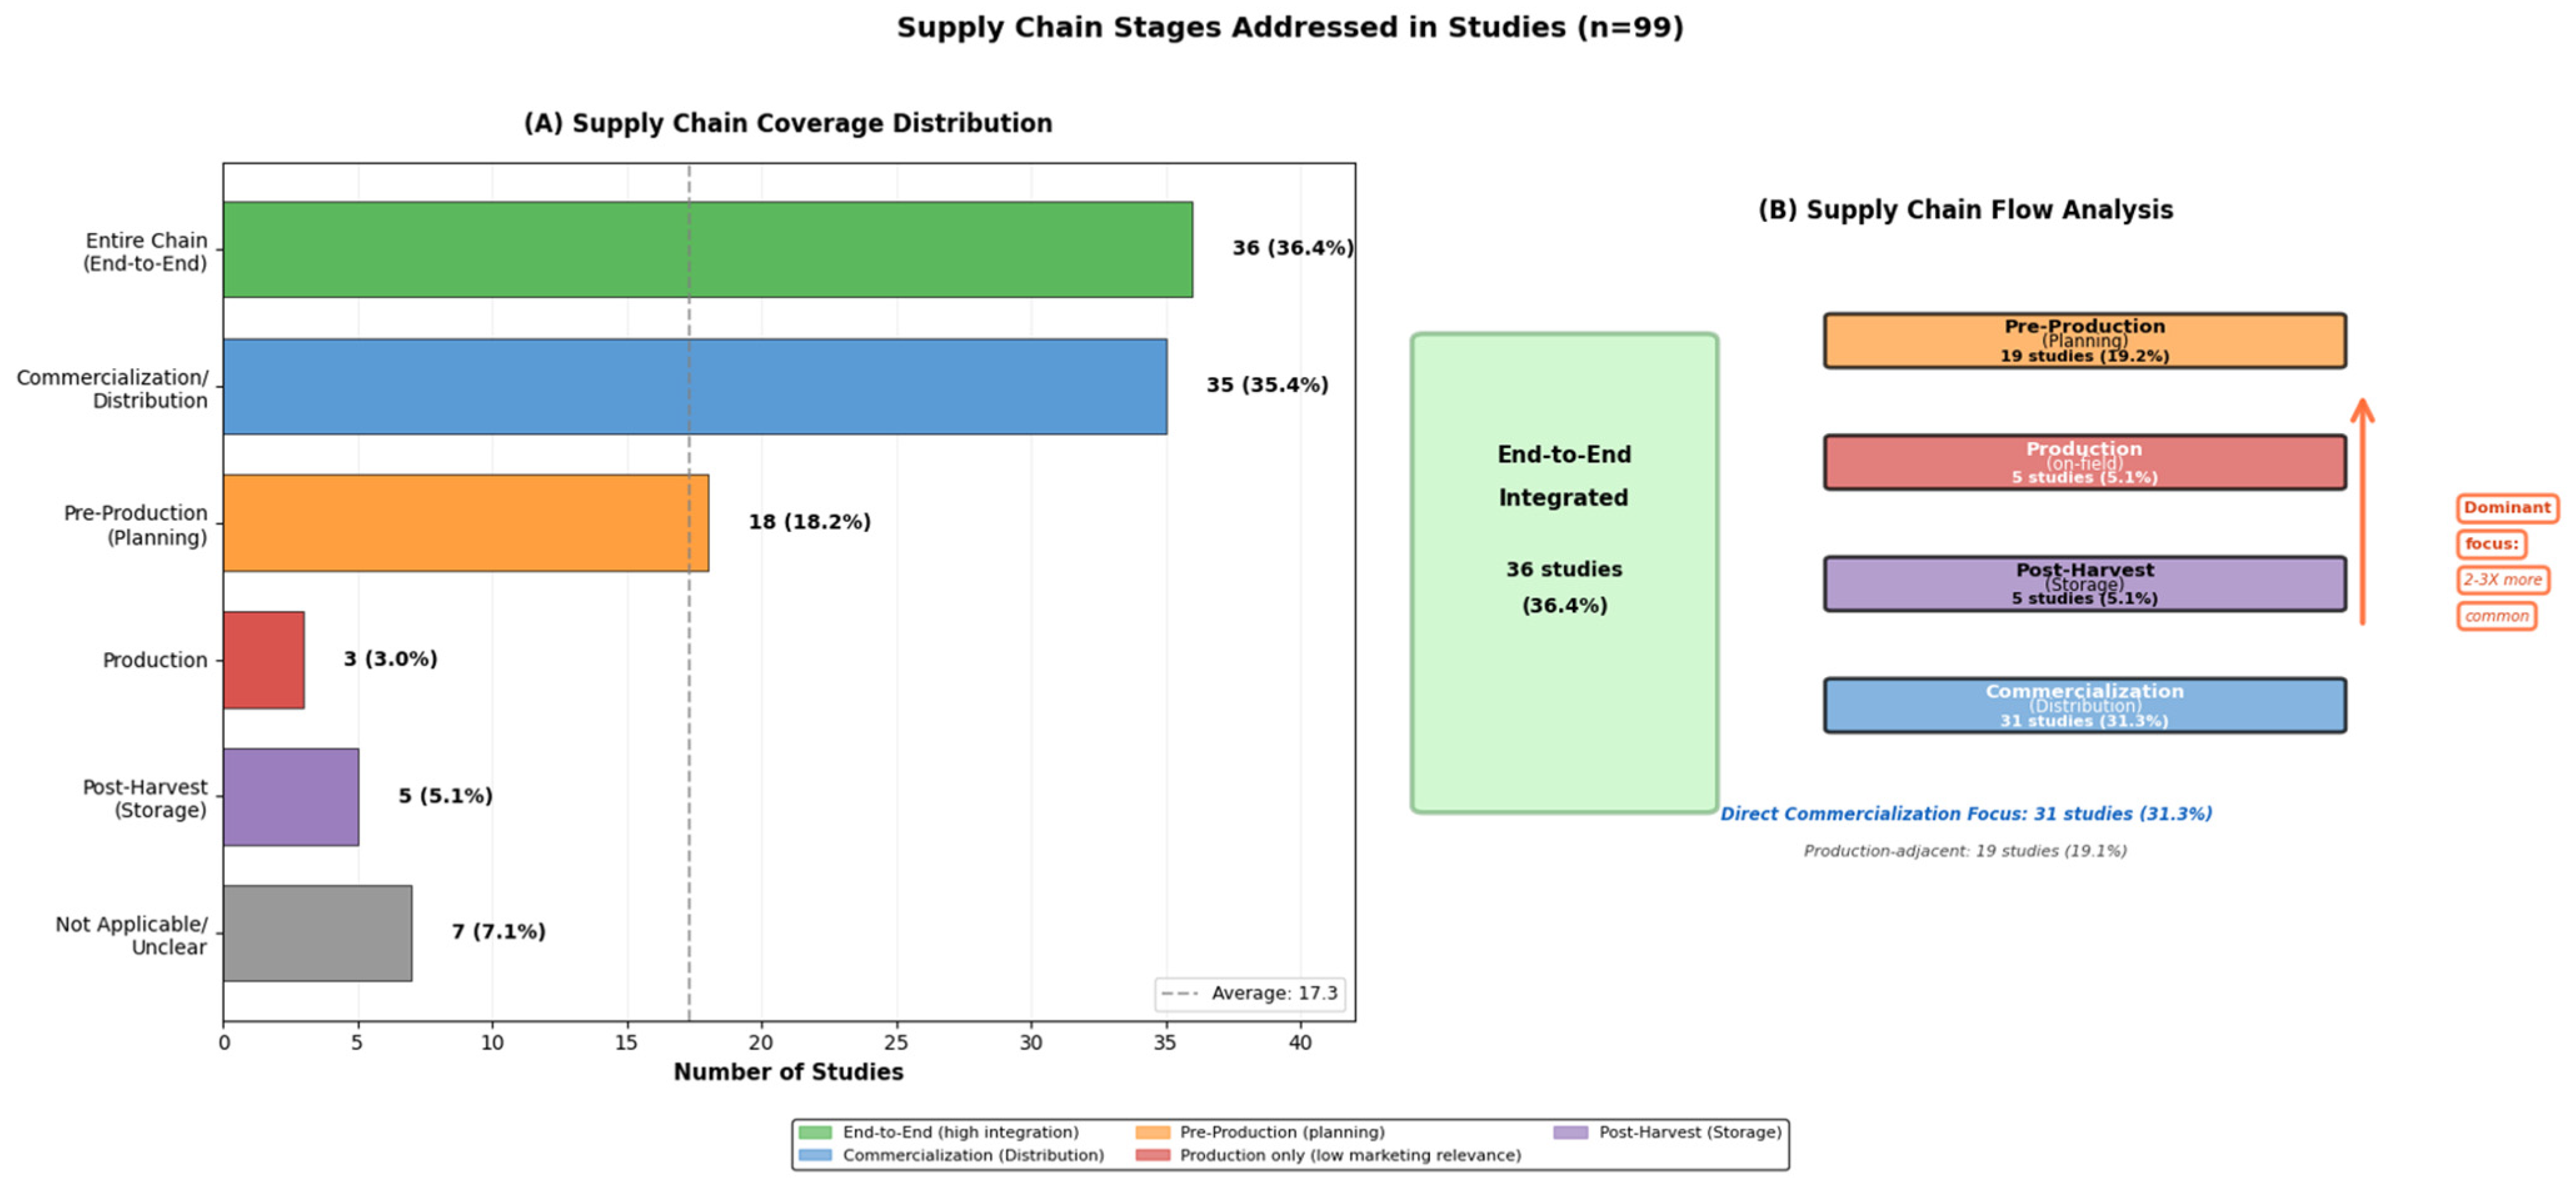2576x1186 pixels.
Task: Click the small red Production bar
Action: 263,660
